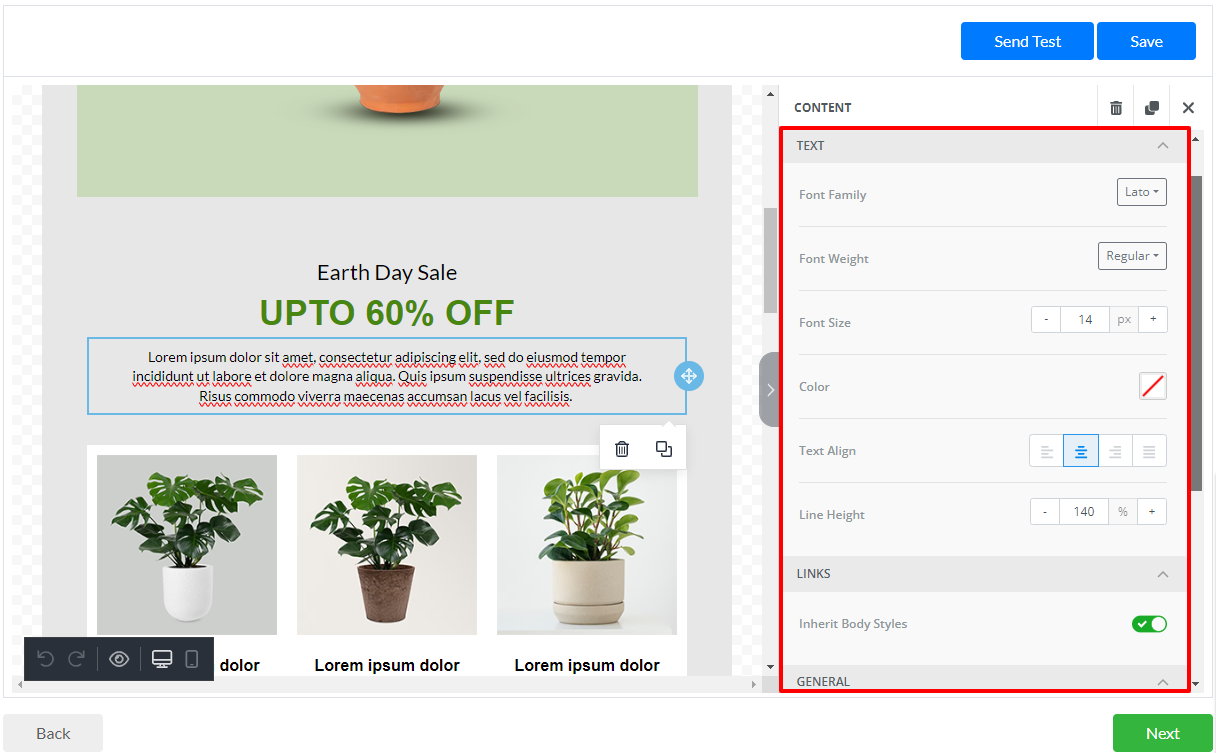Collapse the Text section header
This screenshot has width=1216, height=753.
(x=1162, y=146)
